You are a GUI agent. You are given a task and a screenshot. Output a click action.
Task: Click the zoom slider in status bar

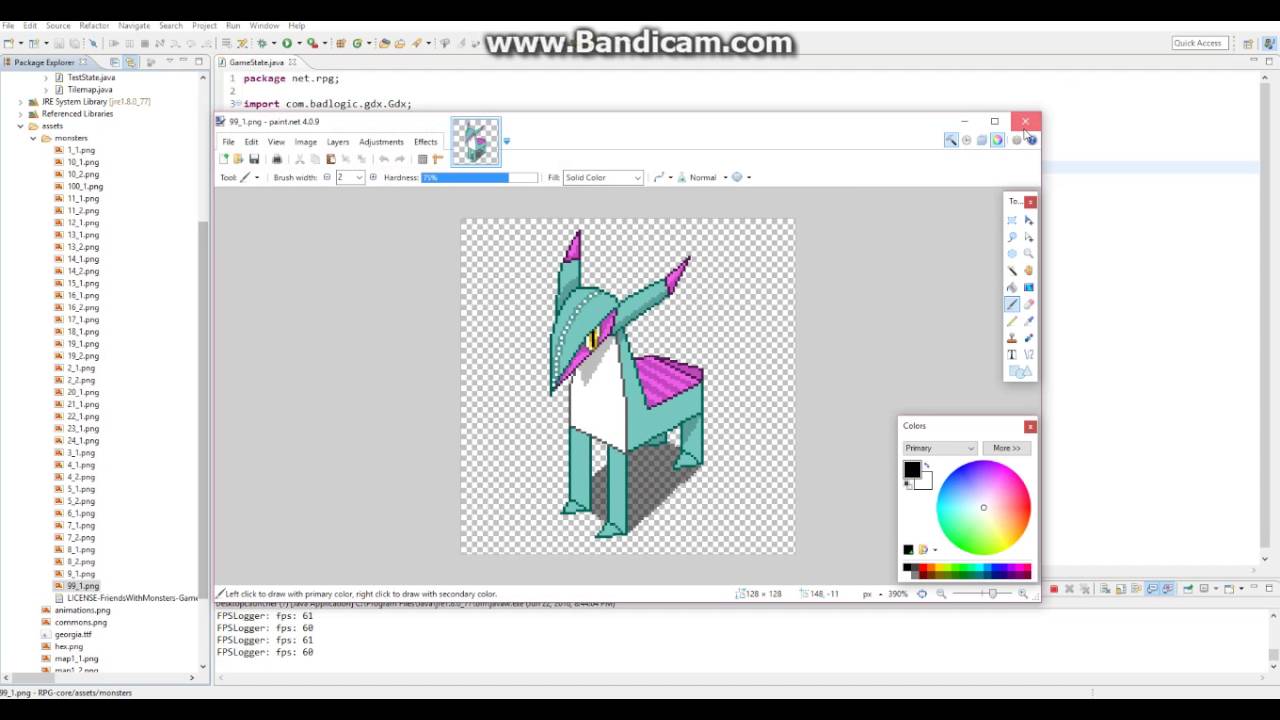click(992, 593)
